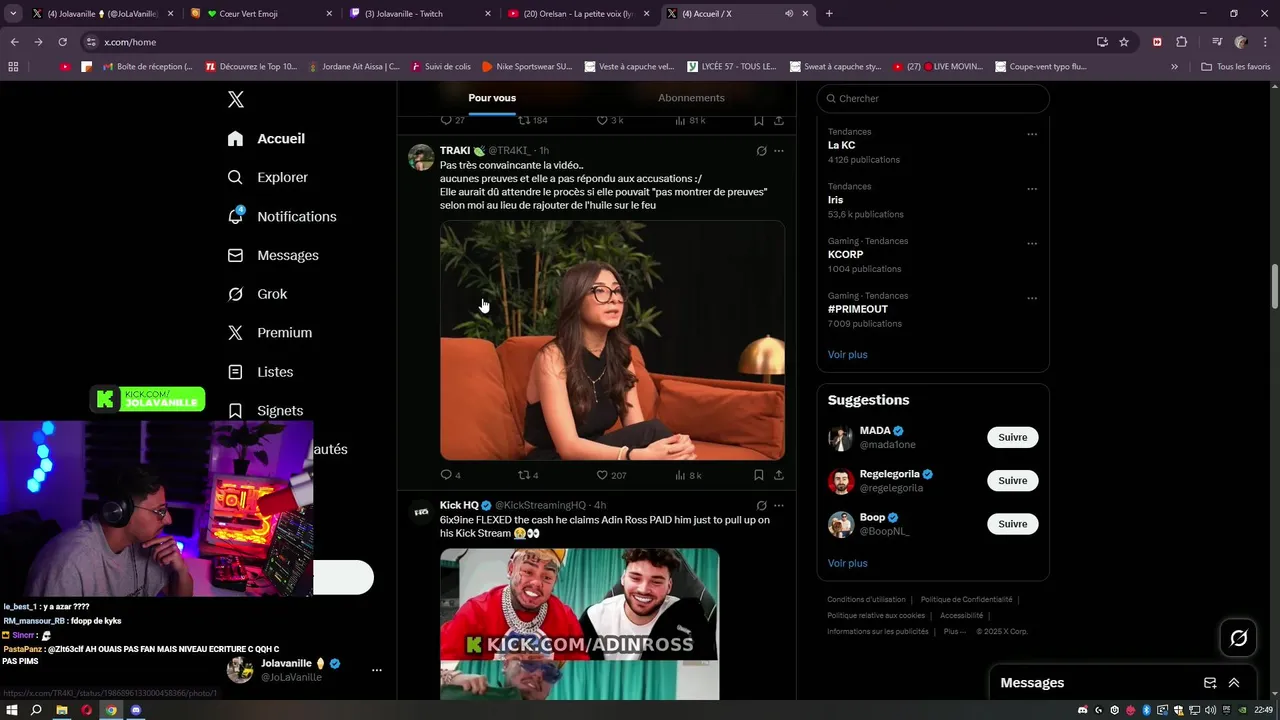This screenshot has height=720, width=1280.
Task: Open the Explorer search section
Action: point(268,177)
